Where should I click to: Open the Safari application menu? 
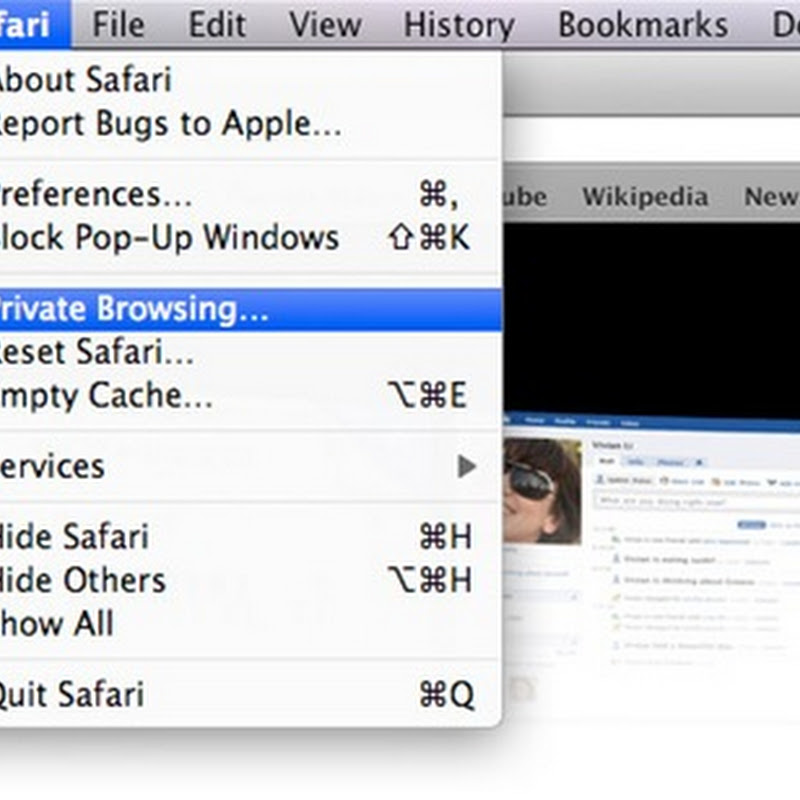pos(35,24)
